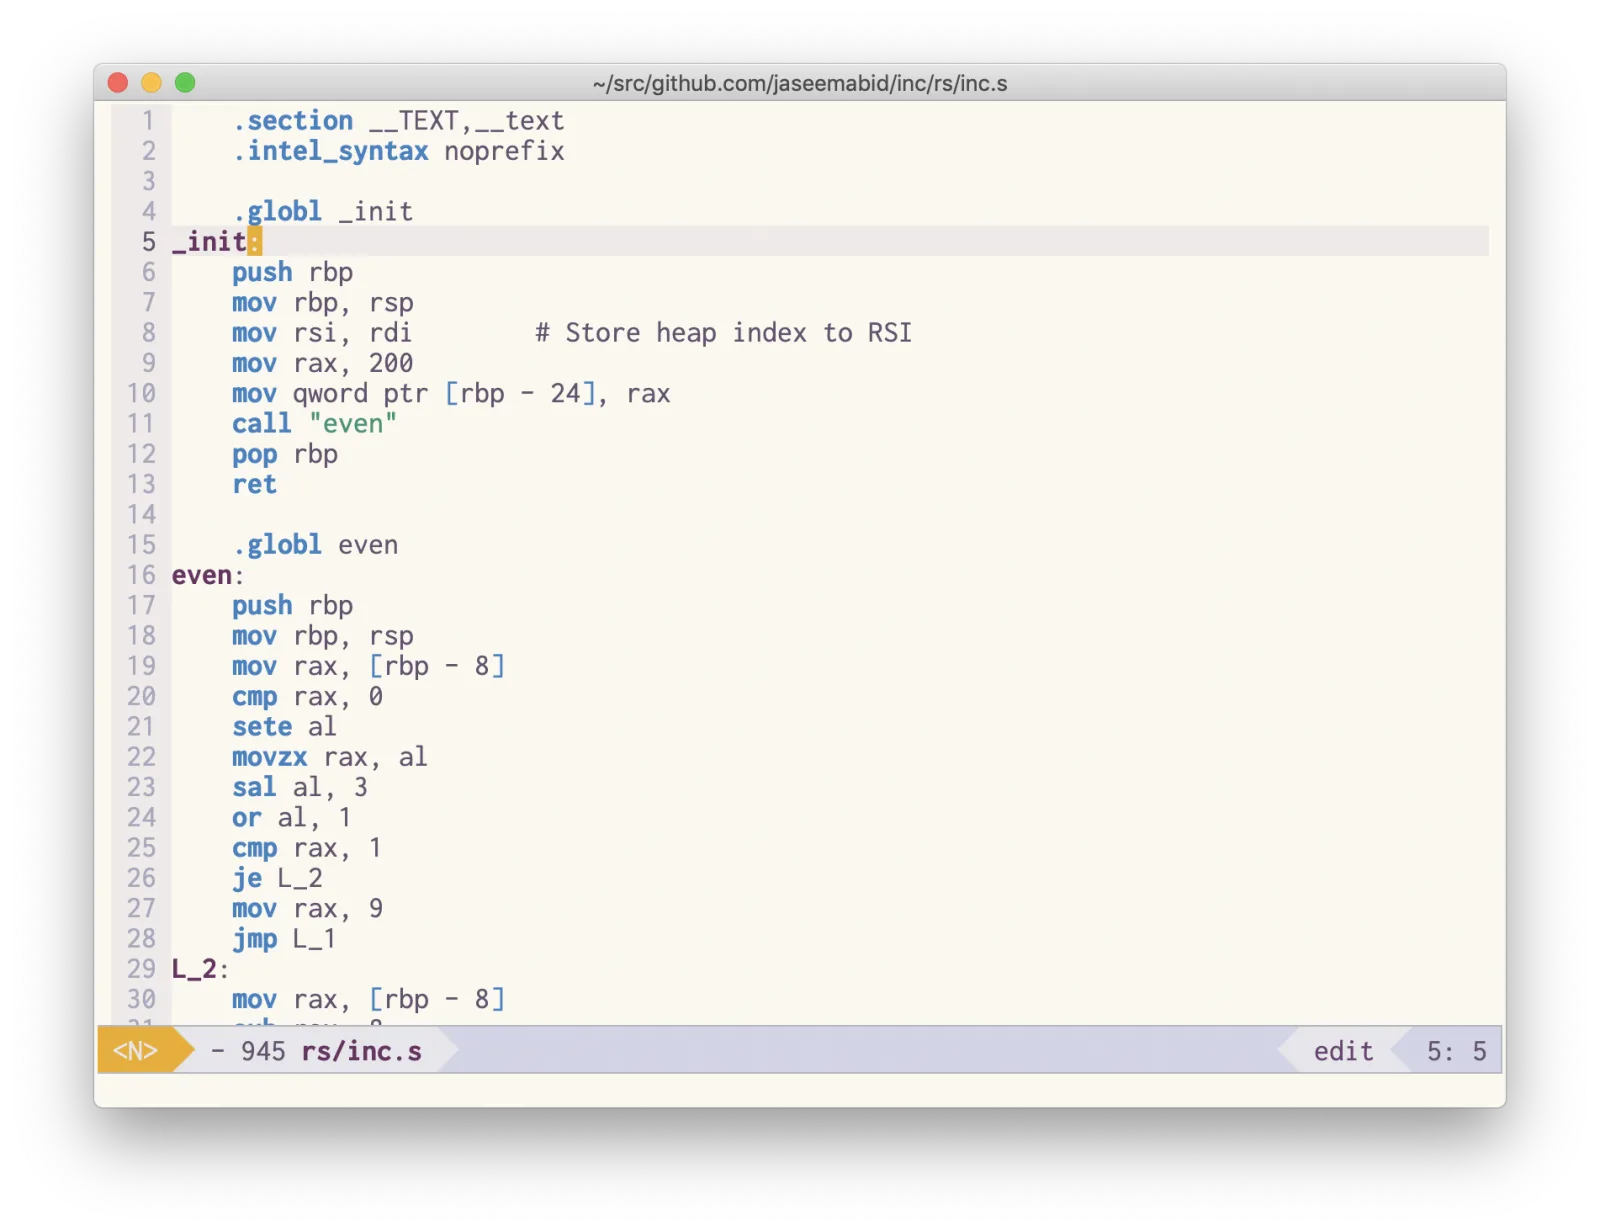Click 'cmp rax, 0' on line 20
Screen dimensions: 1600x1232
click(x=308, y=697)
